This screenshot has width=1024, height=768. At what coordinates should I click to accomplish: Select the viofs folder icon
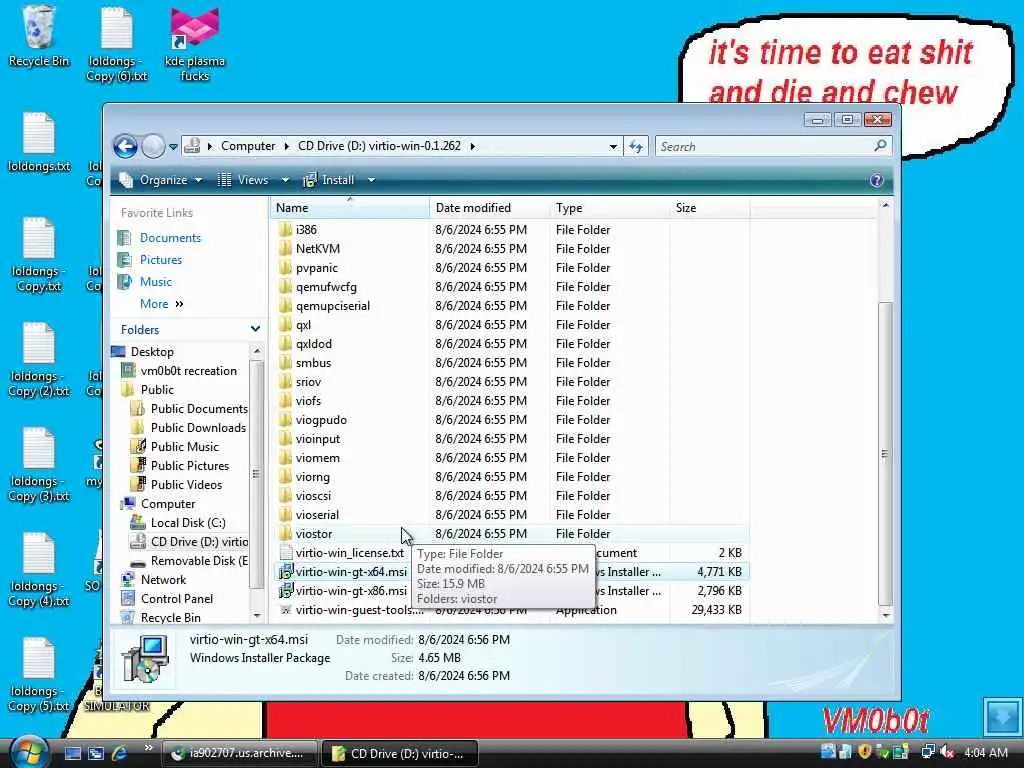[x=285, y=400]
